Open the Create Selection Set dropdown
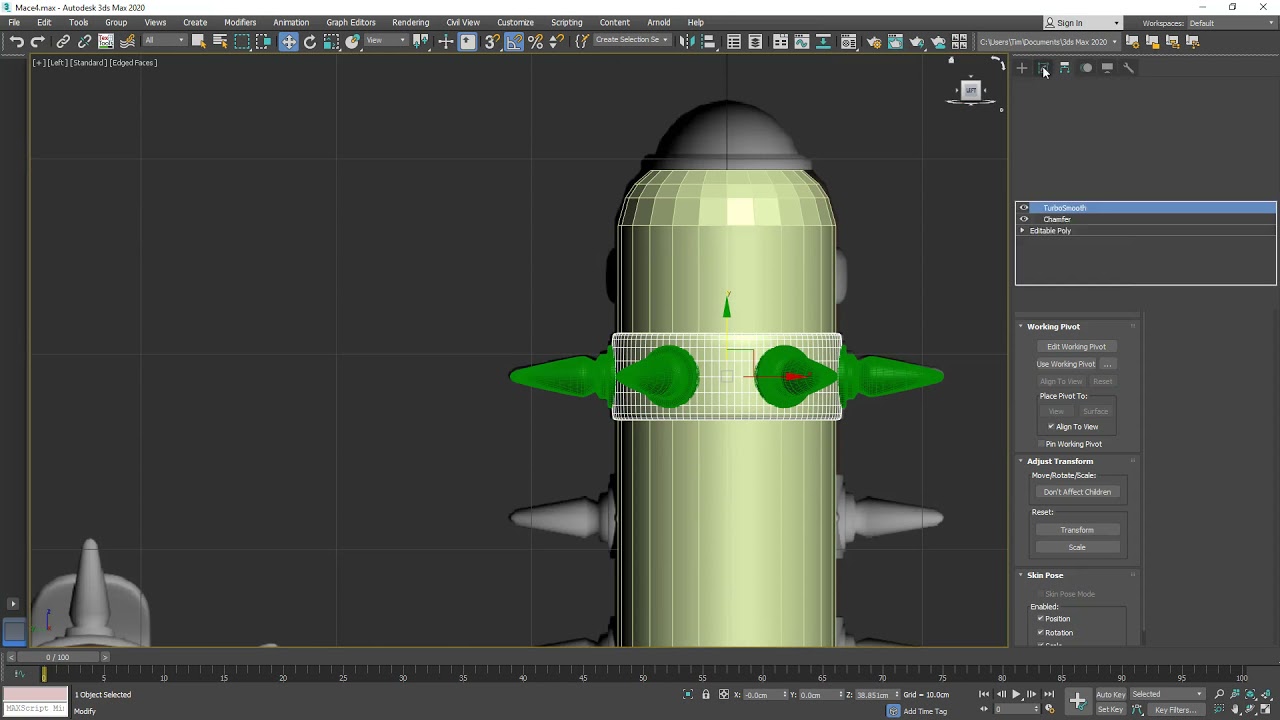The width and height of the screenshot is (1280, 720). (631, 41)
